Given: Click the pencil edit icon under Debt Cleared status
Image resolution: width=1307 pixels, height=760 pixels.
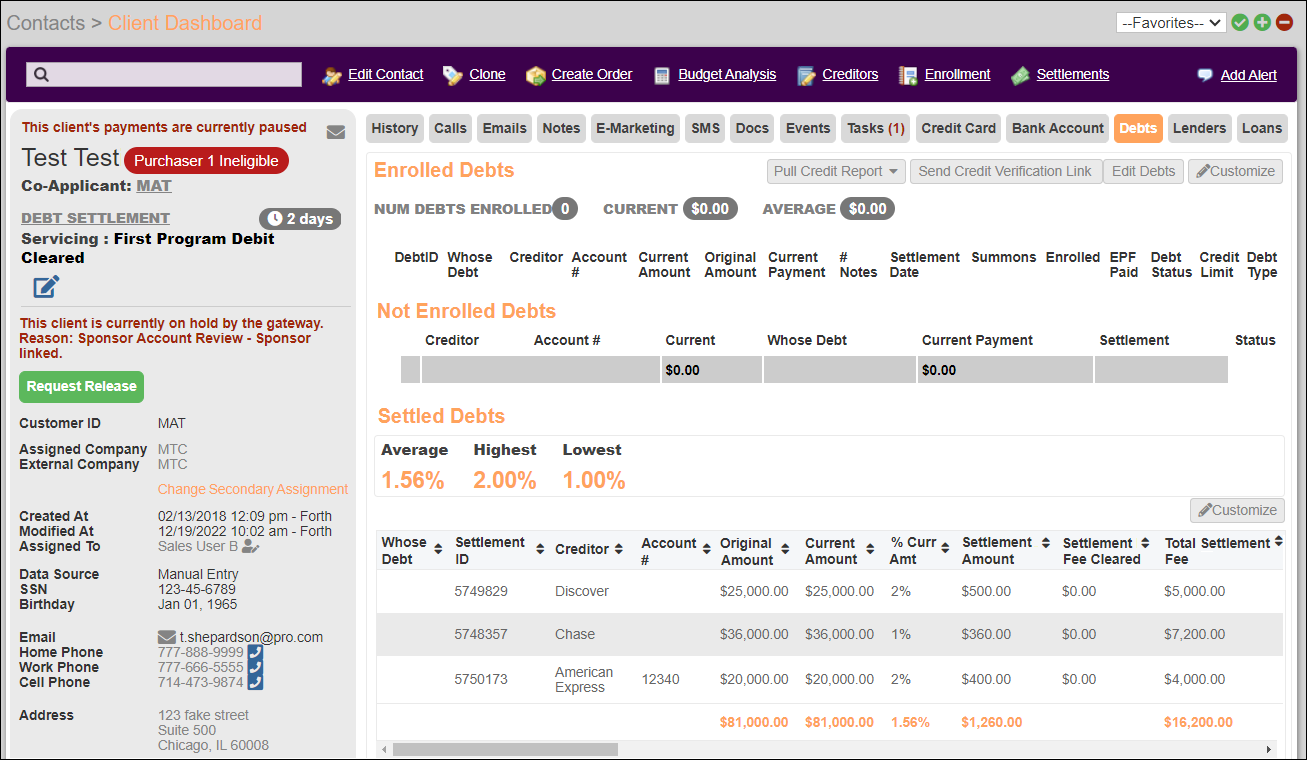Looking at the screenshot, I should pyautogui.click(x=43, y=285).
